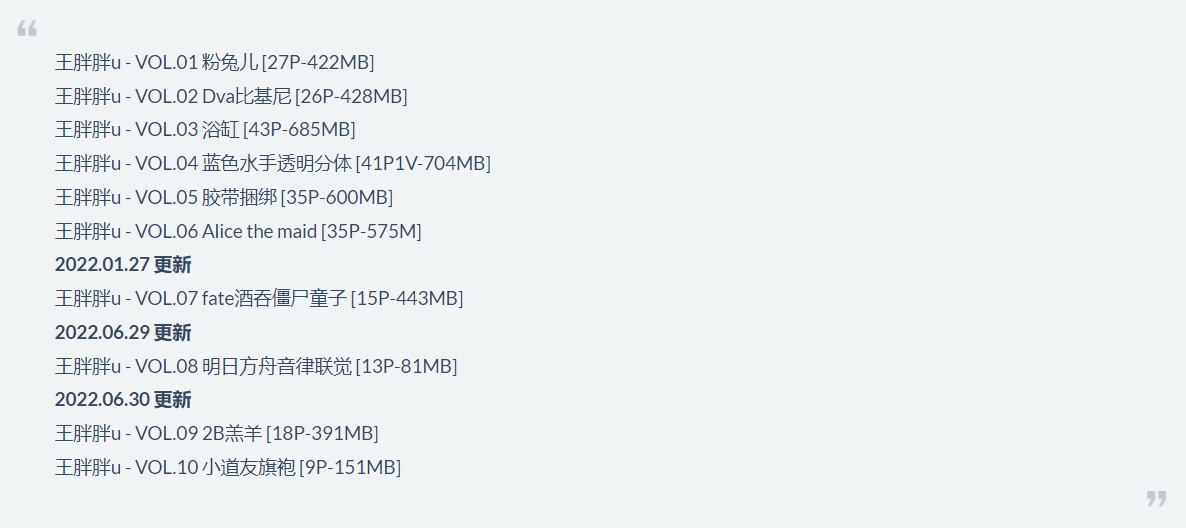Click the [41P1V-704MB] size label
This screenshot has width=1186, height=528.
[x=424, y=163]
